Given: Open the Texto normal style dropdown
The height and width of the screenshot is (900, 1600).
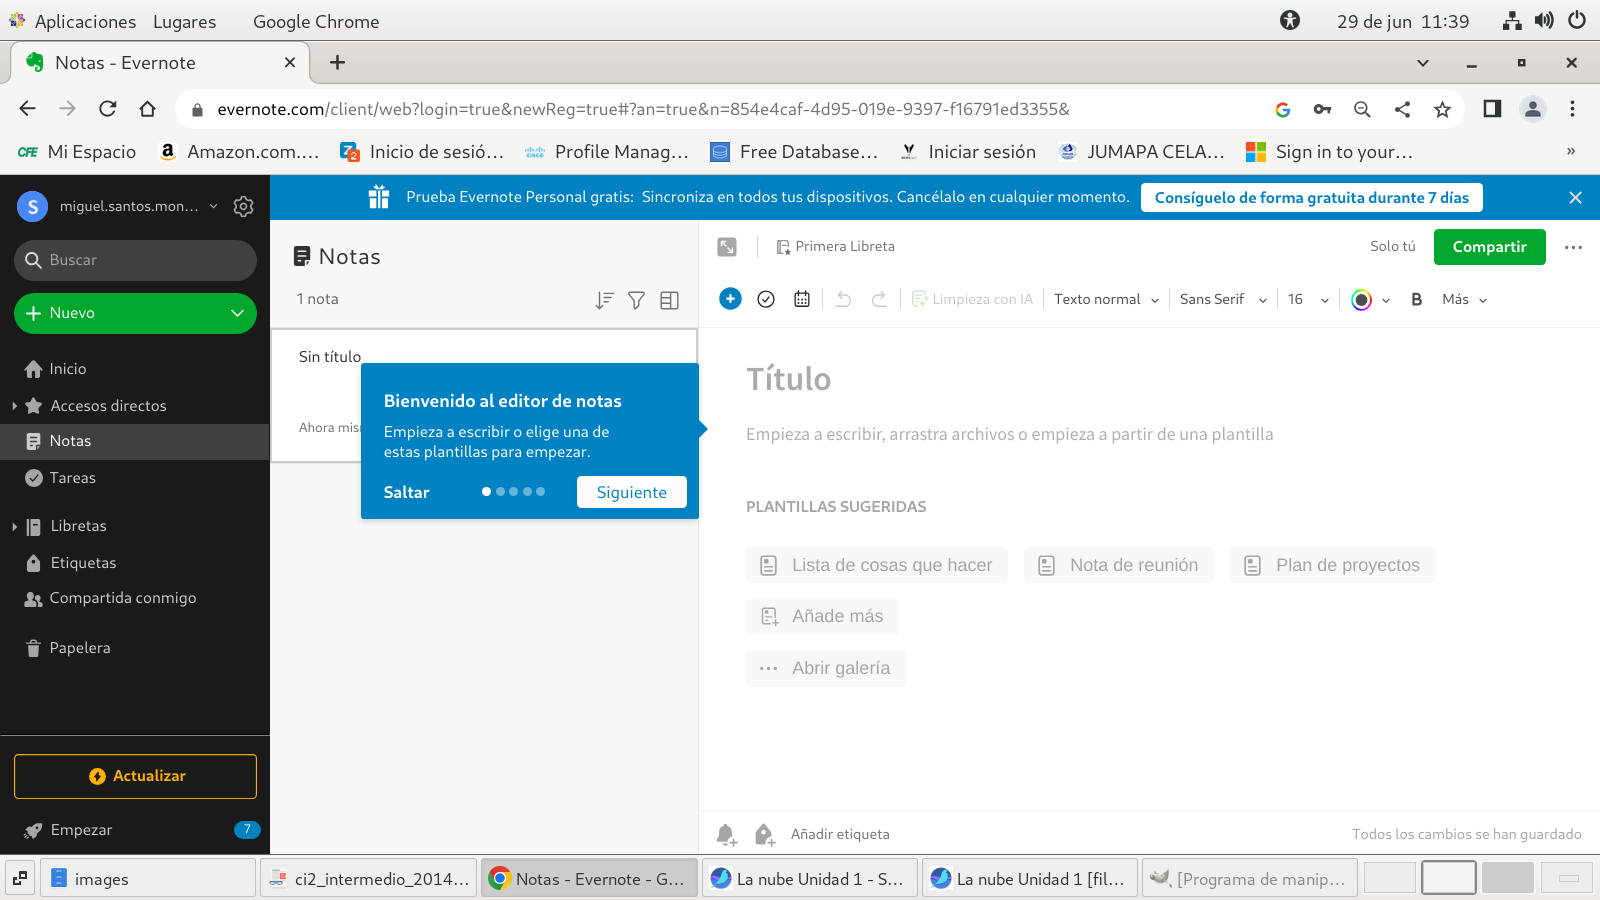Looking at the screenshot, I should (1106, 299).
